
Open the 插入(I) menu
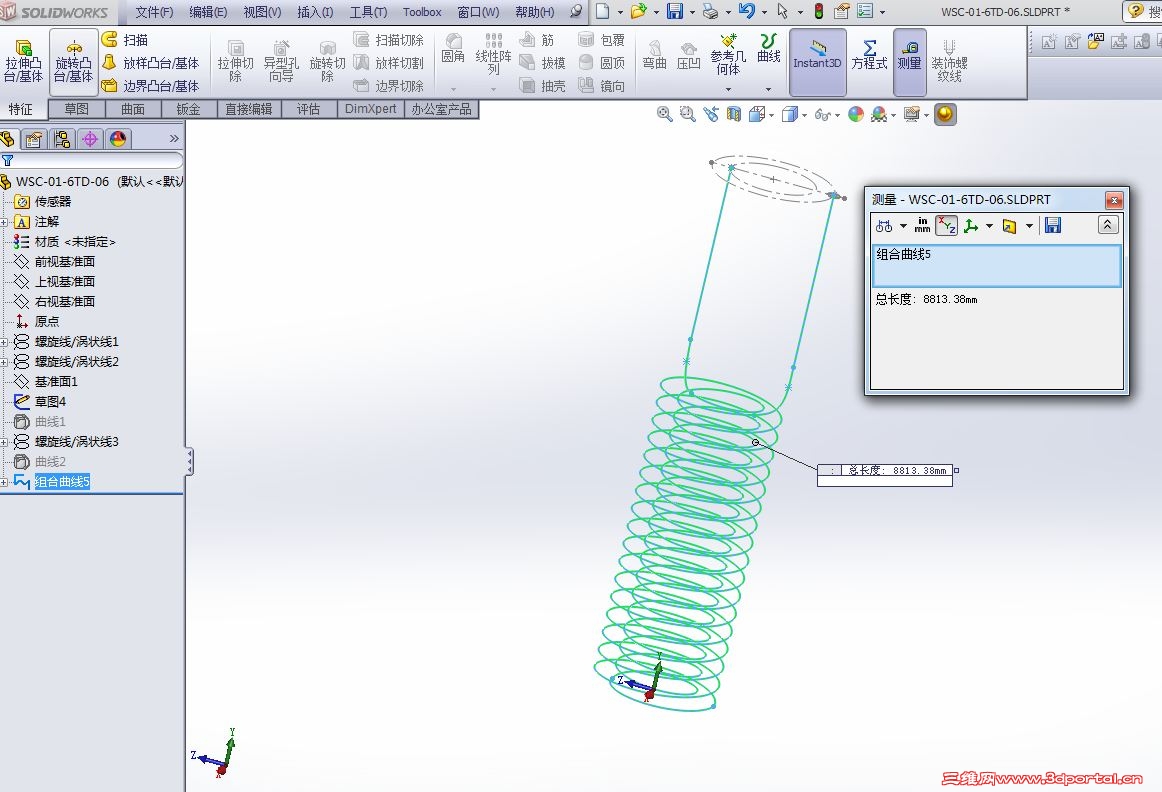tap(315, 12)
